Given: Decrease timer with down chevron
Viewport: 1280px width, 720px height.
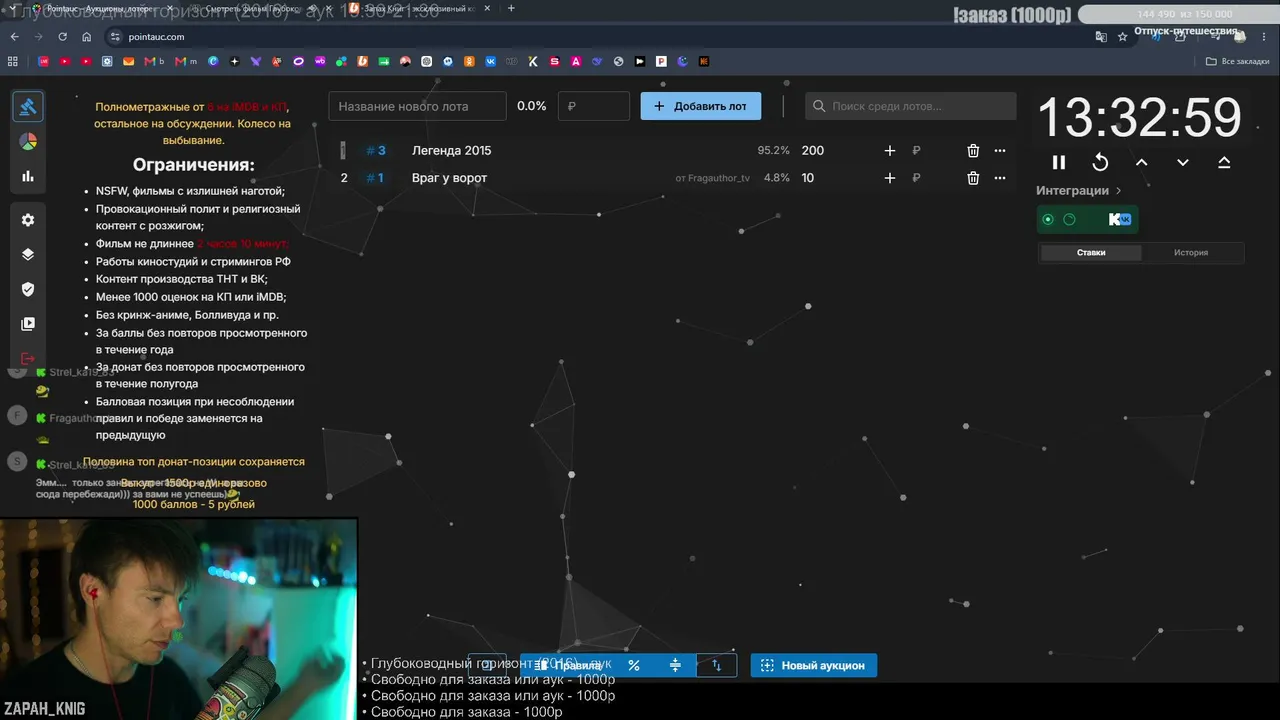Looking at the screenshot, I should tap(1183, 162).
